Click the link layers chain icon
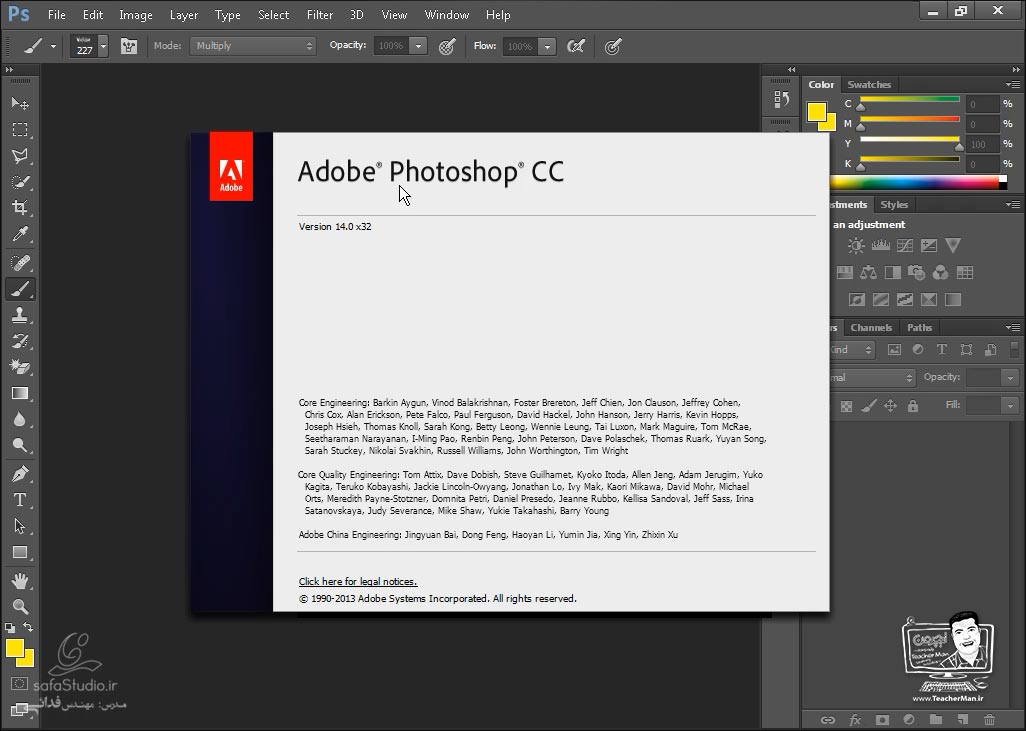Viewport: 1026px width, 731px height. pyautogui.click(x=828, y=720)
